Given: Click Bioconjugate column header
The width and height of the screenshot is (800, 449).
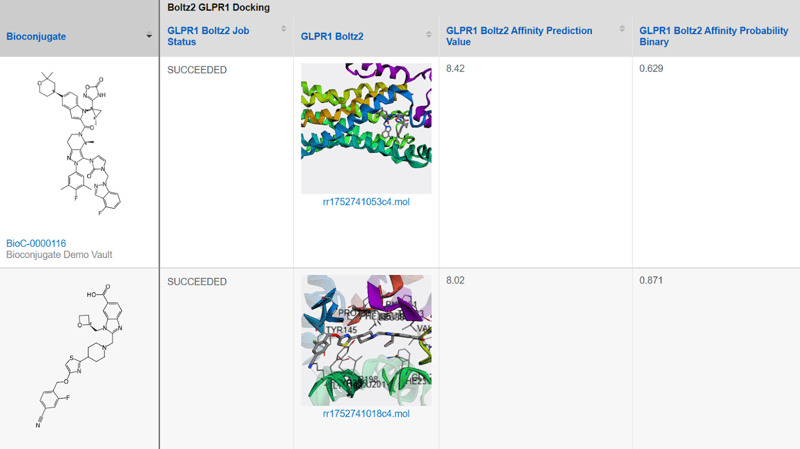Looking at the screenshot, I should [x=36, y=36].
